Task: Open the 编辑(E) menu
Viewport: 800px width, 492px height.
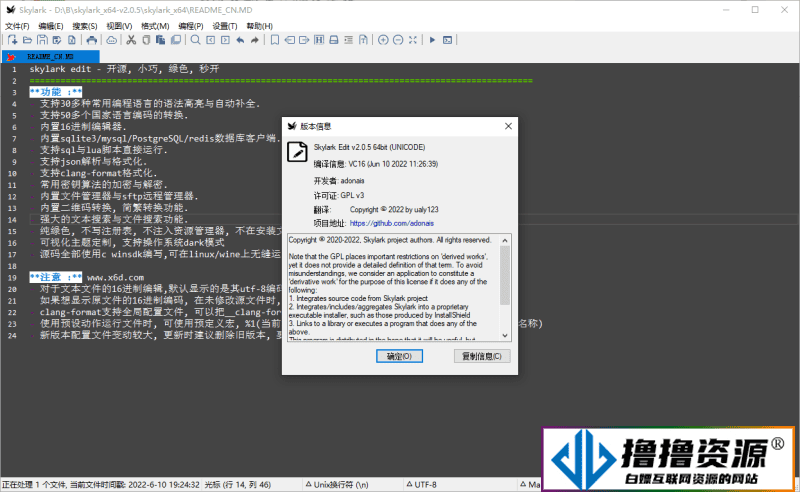Action: click(51, 26)
